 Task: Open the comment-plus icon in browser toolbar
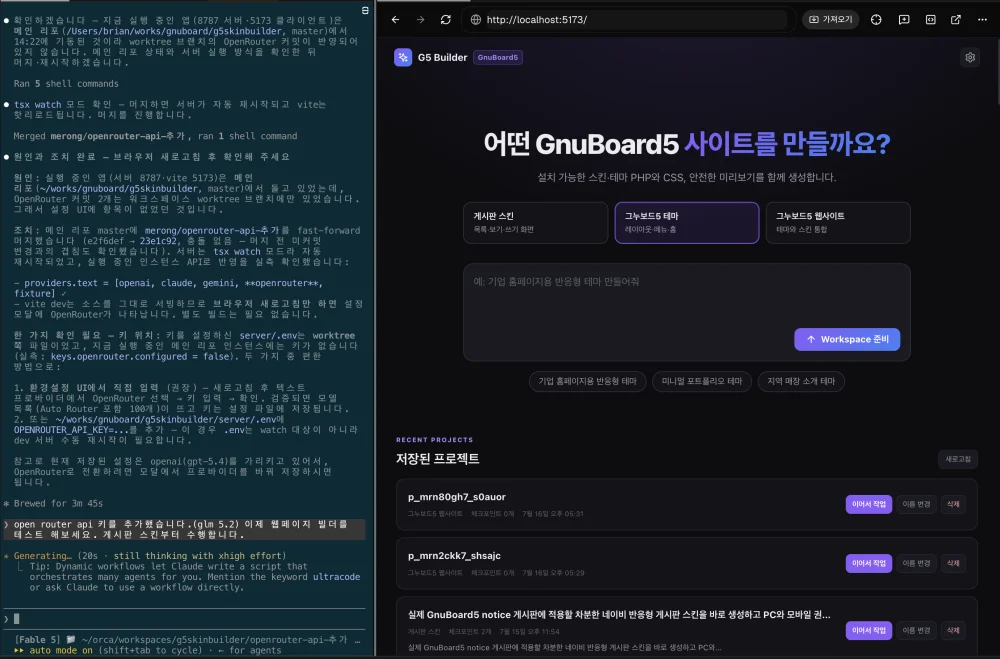(x=904, y=20)
